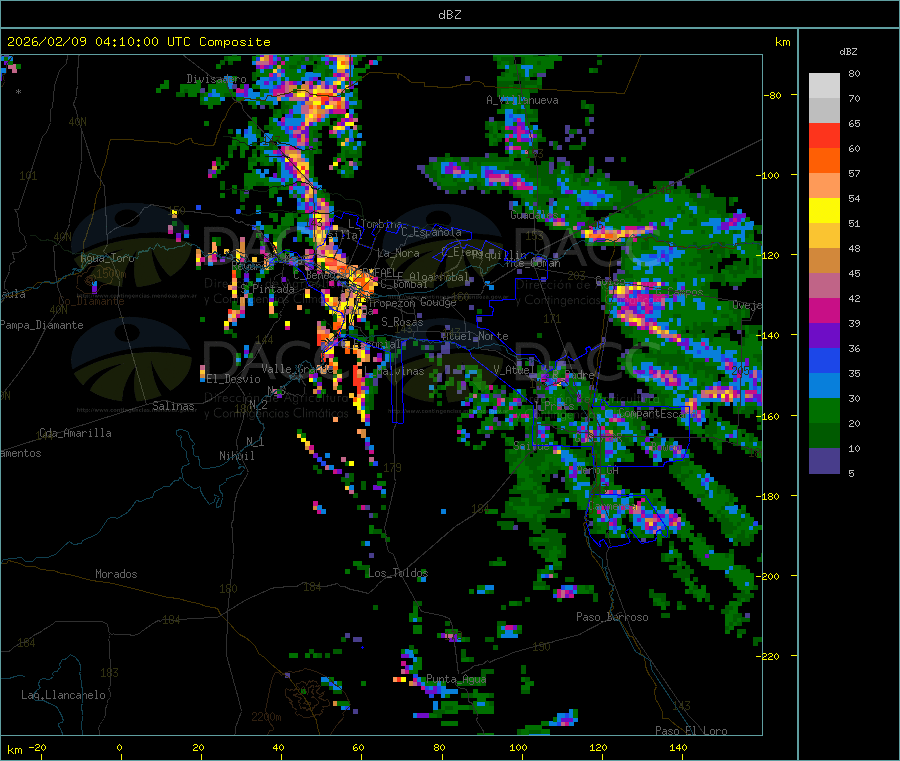The height and width of the screenshot is (761, 900).
Task: Click the 'Co_Diamante' map label
Action: click(91, 301)
